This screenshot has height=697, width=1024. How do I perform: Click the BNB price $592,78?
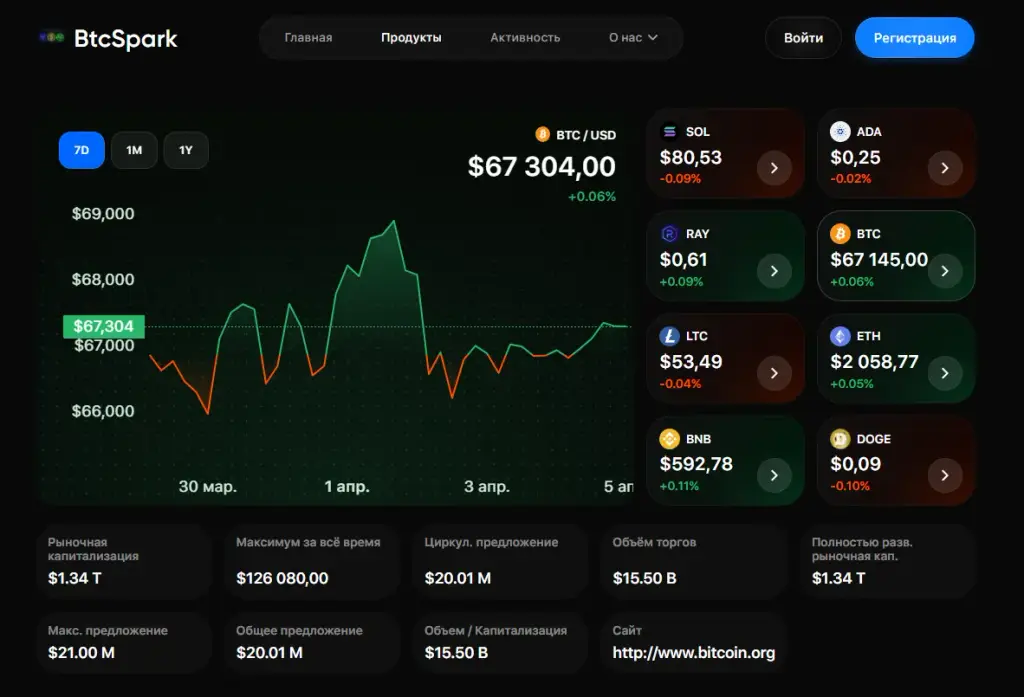(x=696, y=464)
